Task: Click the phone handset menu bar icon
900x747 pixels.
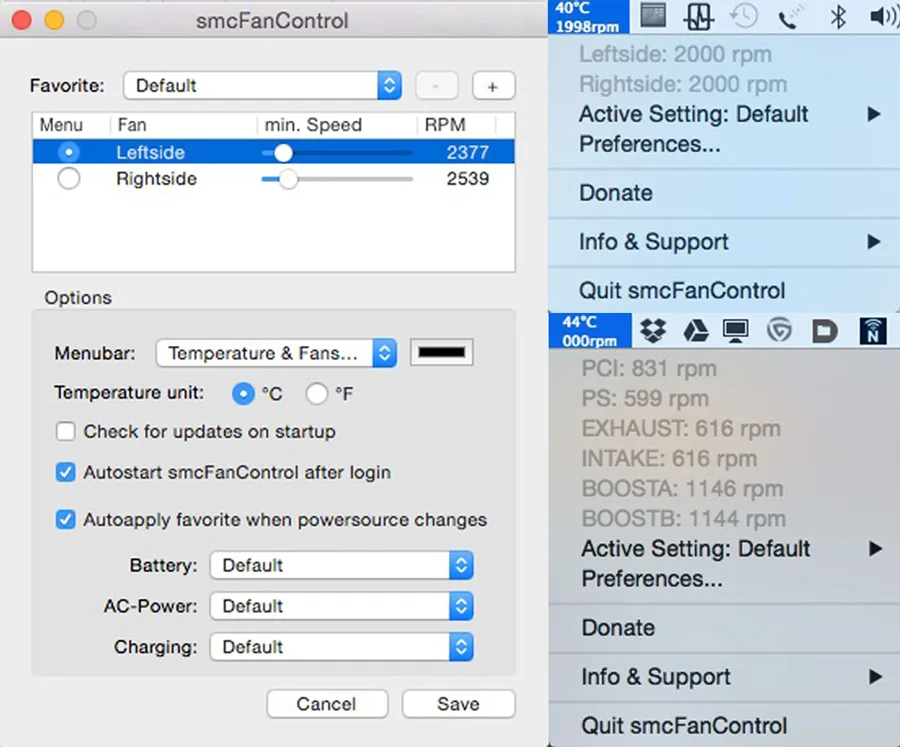Action: [x=790, y=17]
